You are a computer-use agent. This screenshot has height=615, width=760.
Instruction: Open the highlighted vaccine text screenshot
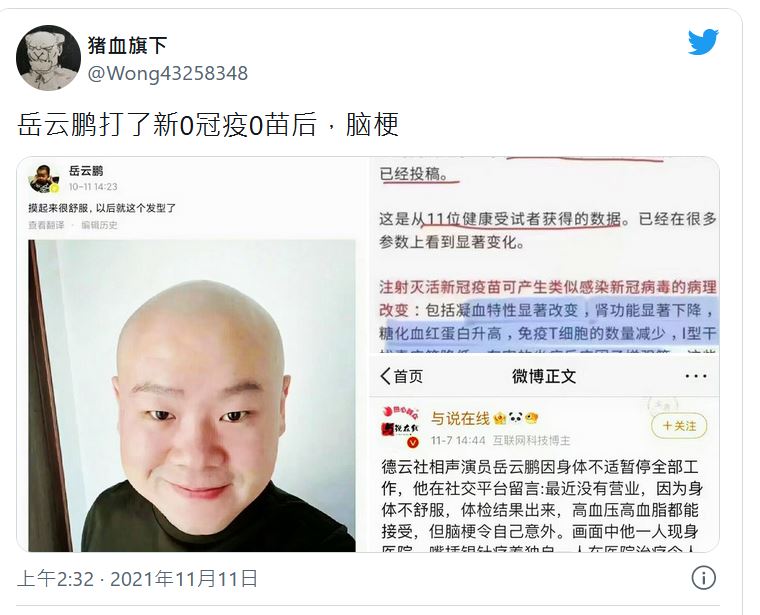pos(545,255)
